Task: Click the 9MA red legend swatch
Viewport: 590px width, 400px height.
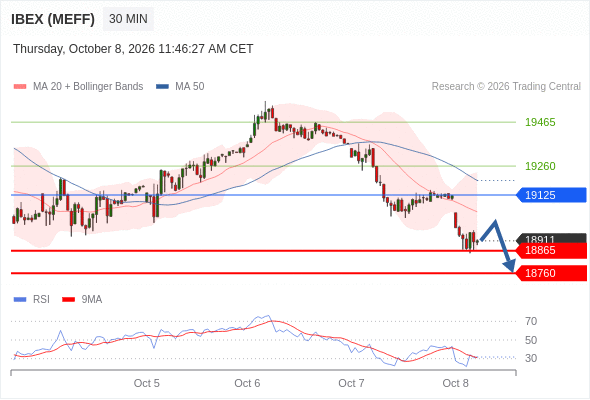Action: pyautogui.click(x=68, y=300)
